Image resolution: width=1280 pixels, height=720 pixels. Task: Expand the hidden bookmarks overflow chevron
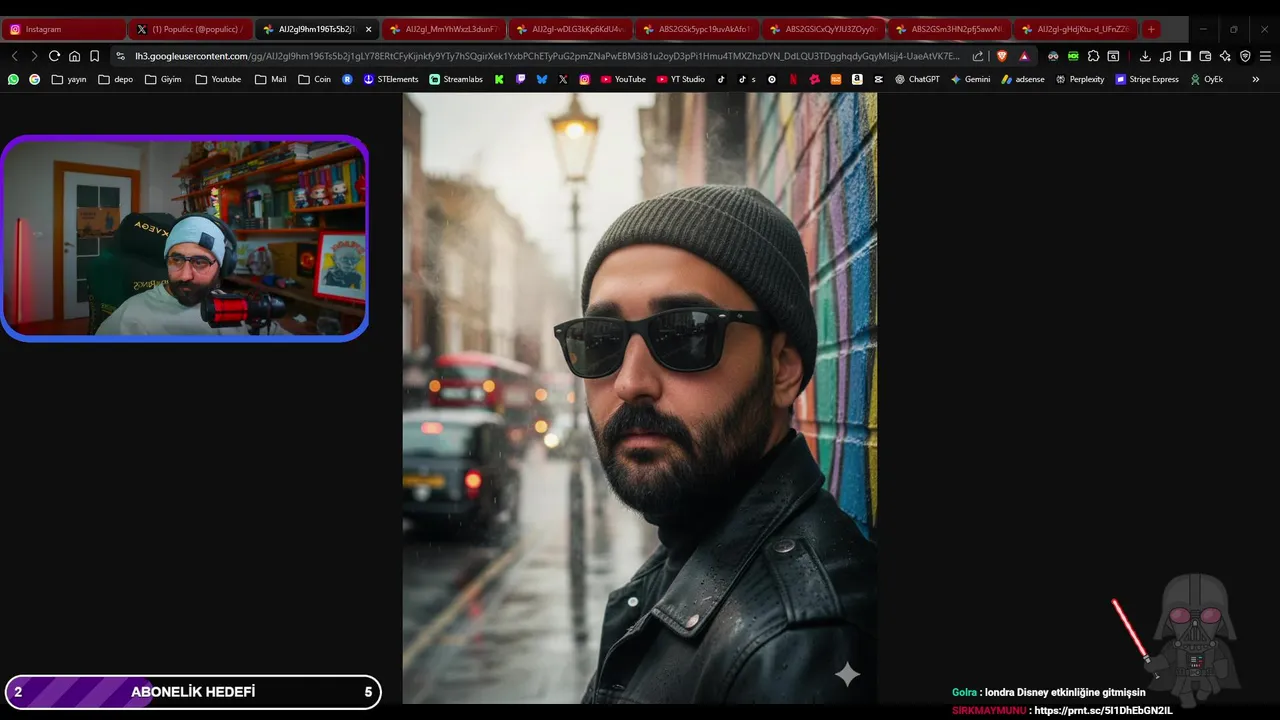pos(1255,79)
